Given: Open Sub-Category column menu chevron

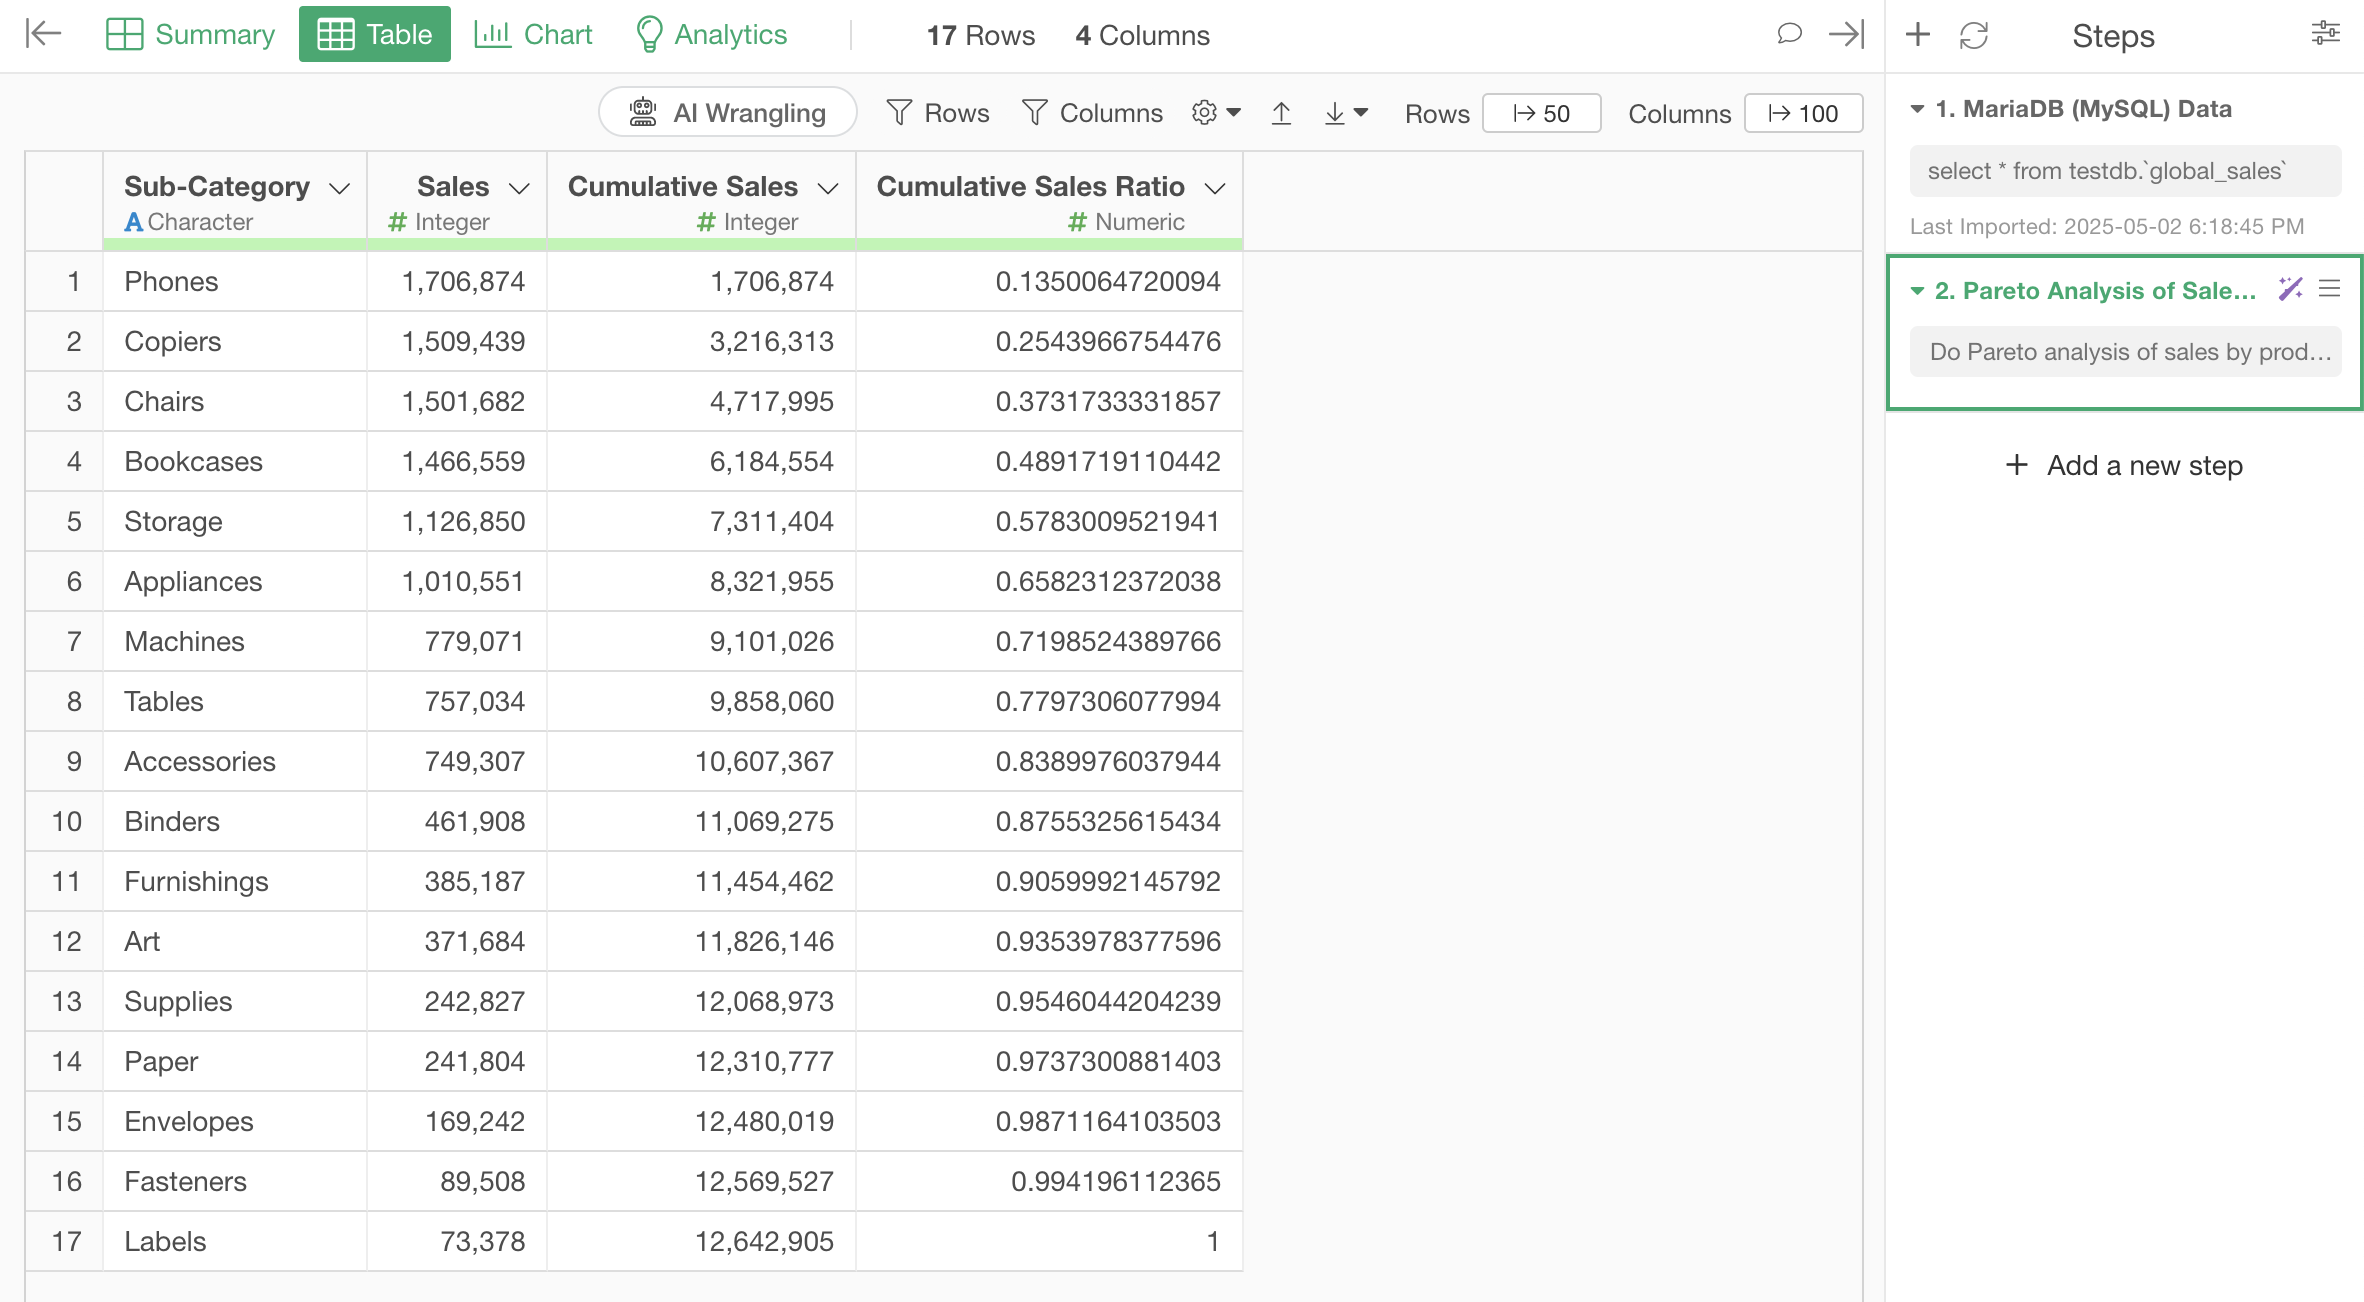Looking at the screenshot, I should [340, 188].
